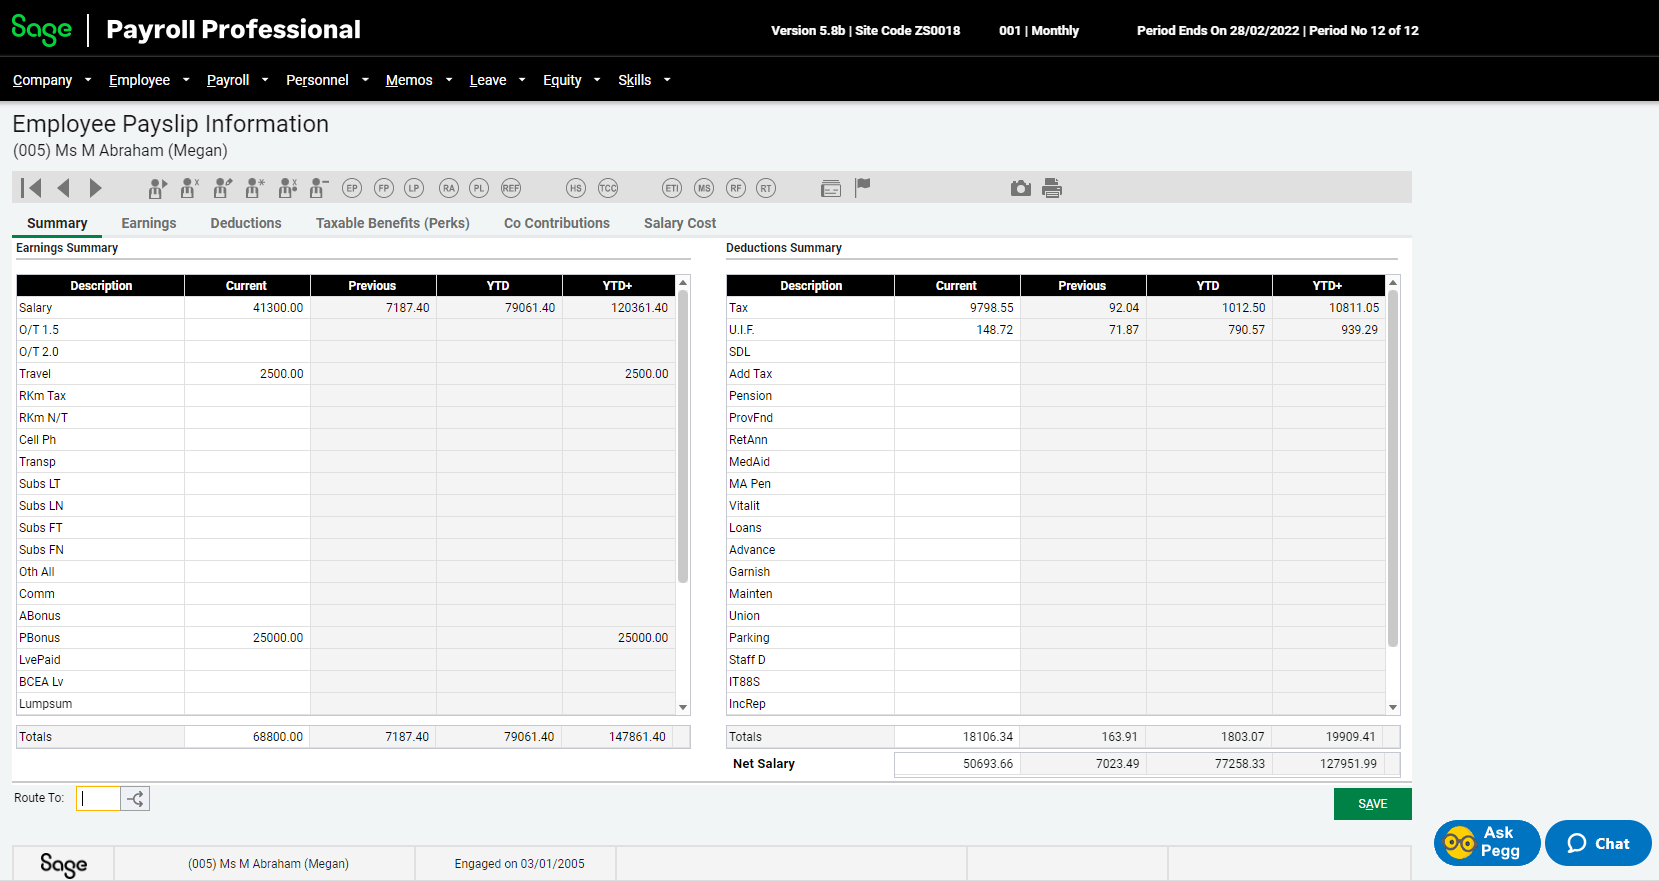
Task: Click the flag icon in the toolbar
Action: 863,187
